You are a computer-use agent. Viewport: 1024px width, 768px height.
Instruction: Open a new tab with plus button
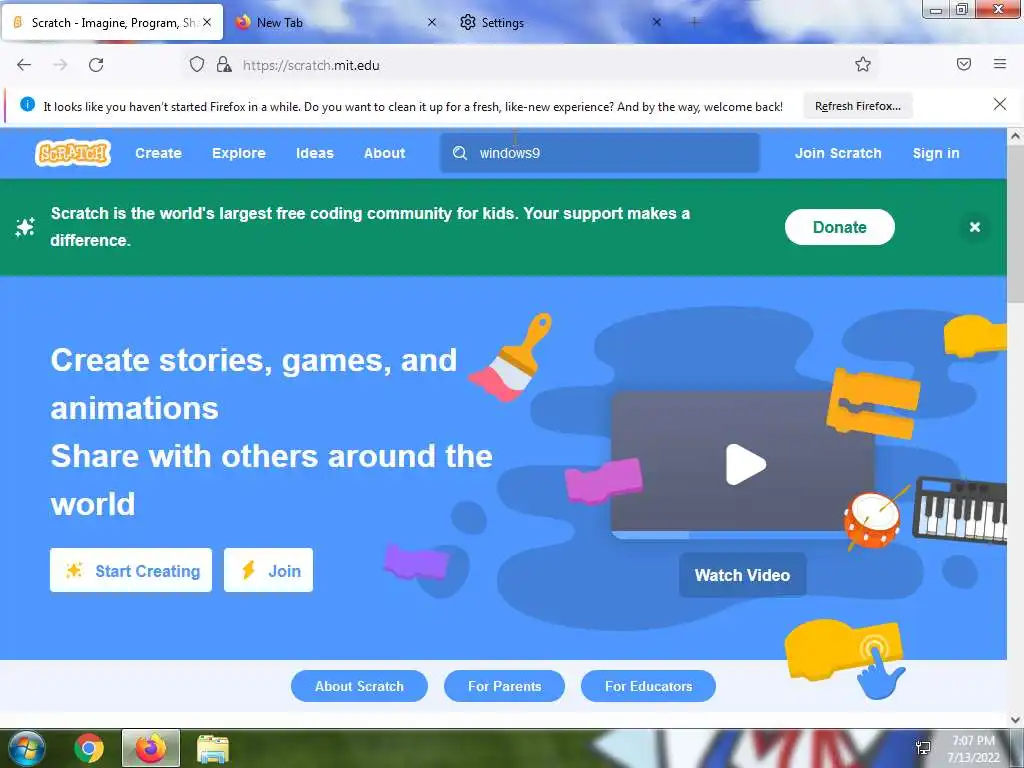694,22
